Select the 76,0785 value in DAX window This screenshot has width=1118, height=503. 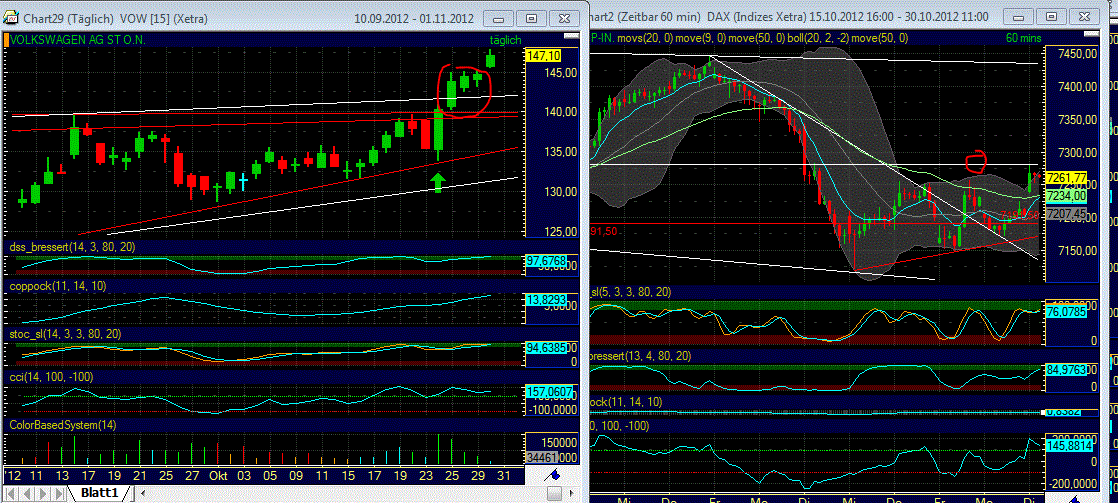click(x=1065, y=311)
